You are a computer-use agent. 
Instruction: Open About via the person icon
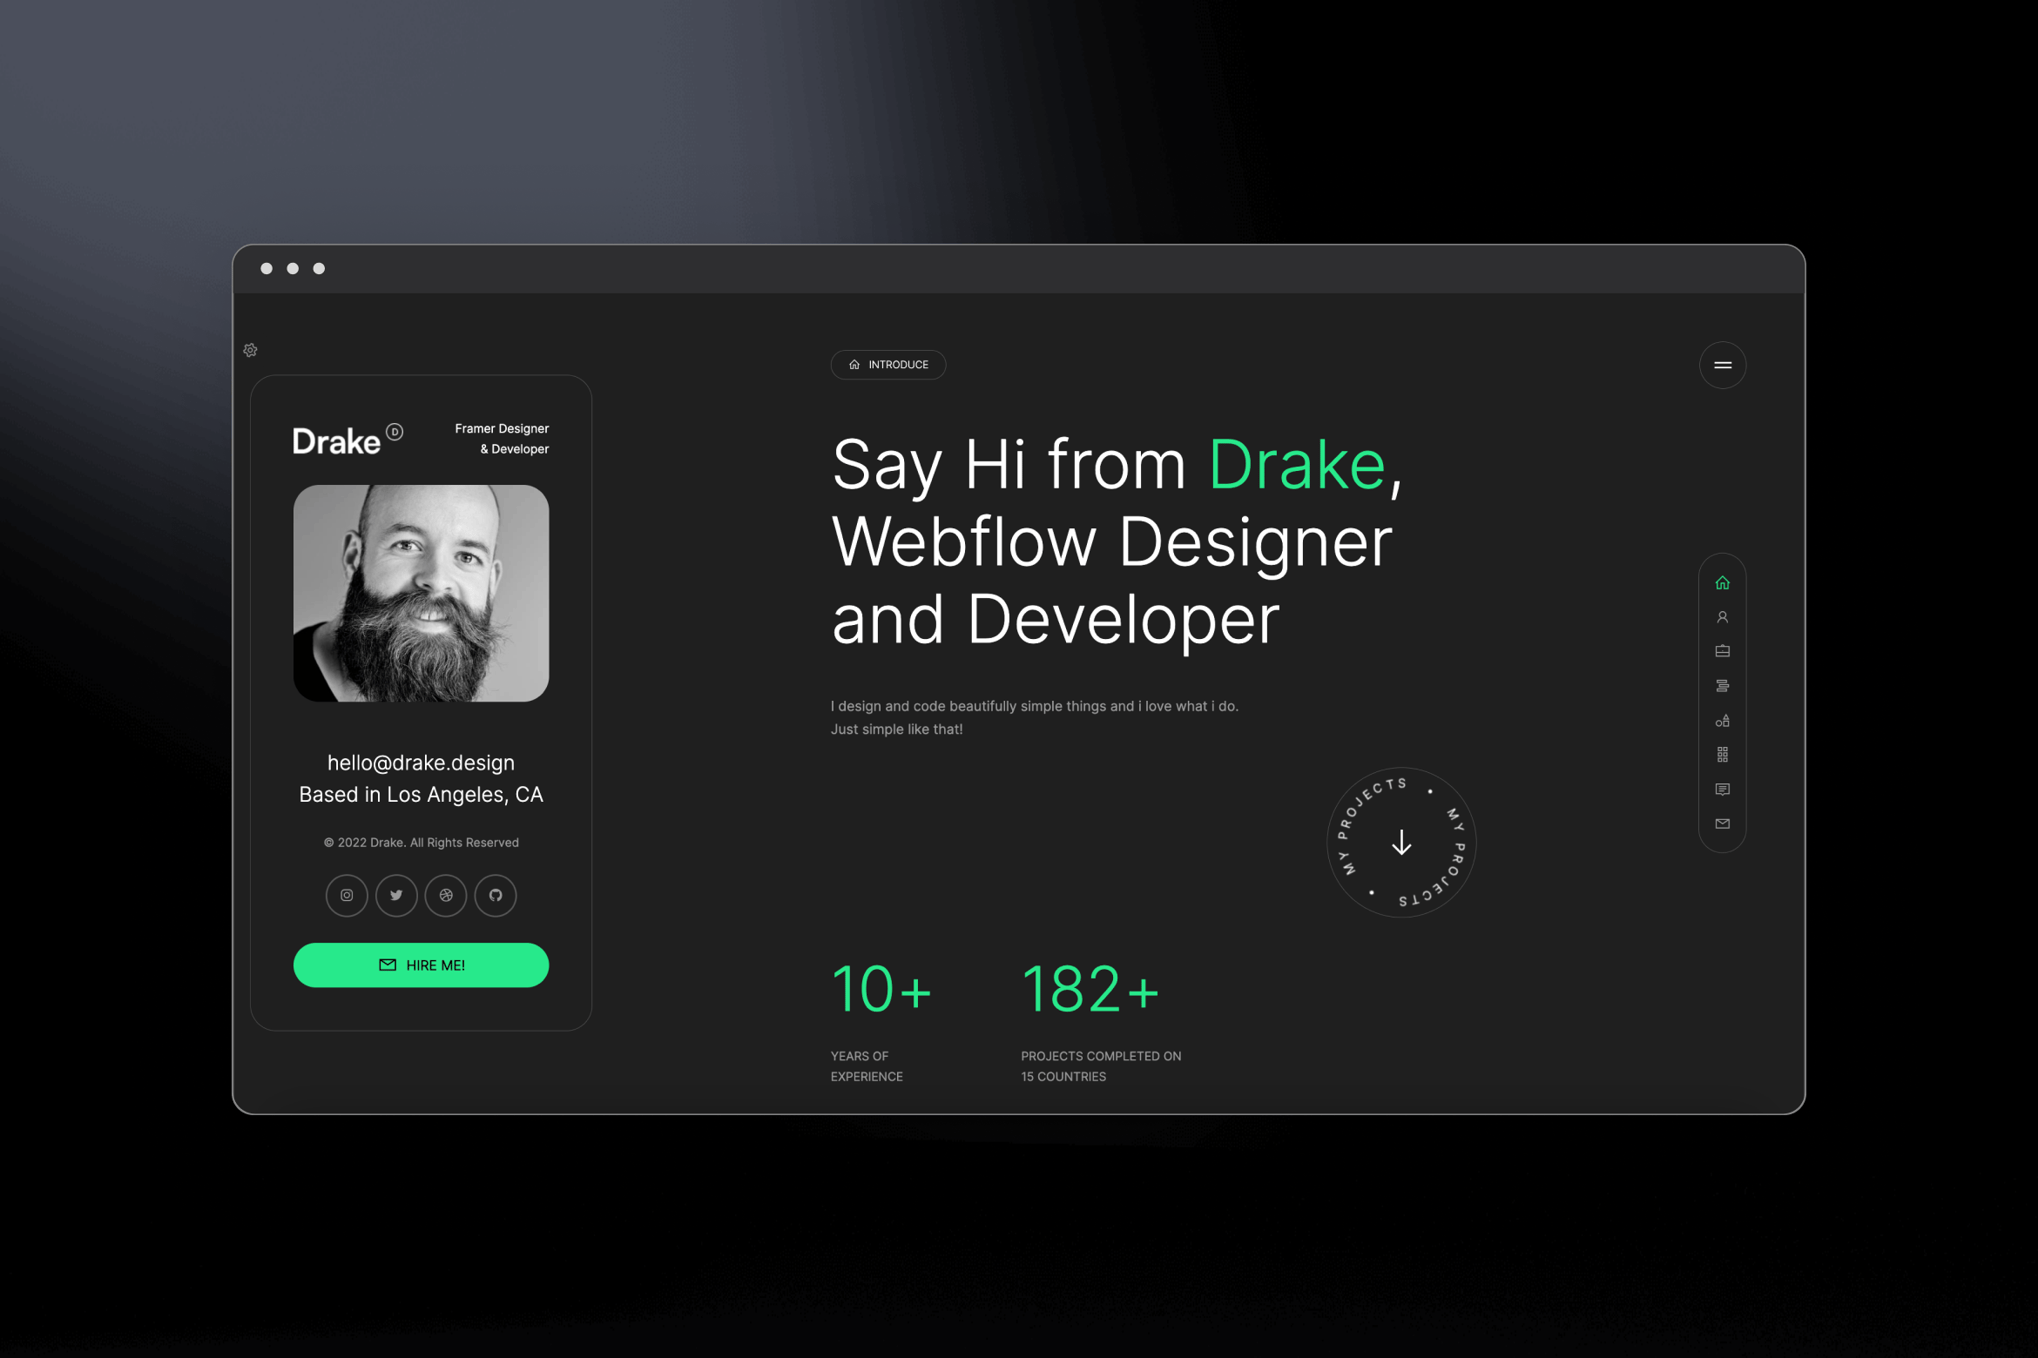tap(1722, 617)
